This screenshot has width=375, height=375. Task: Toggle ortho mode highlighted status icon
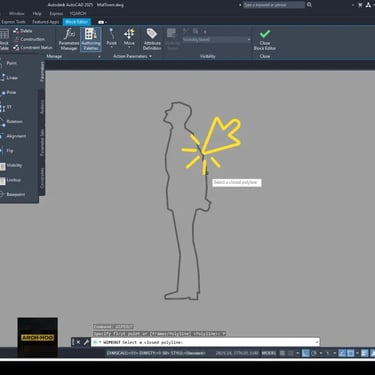pos(306,353)
